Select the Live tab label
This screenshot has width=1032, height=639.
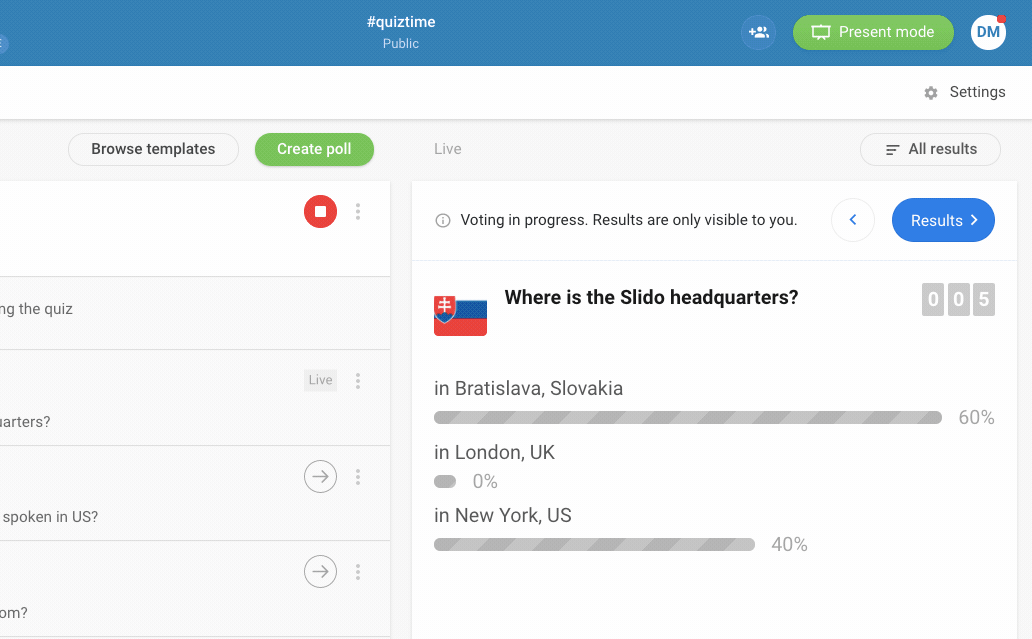click(x=448, y=149)
